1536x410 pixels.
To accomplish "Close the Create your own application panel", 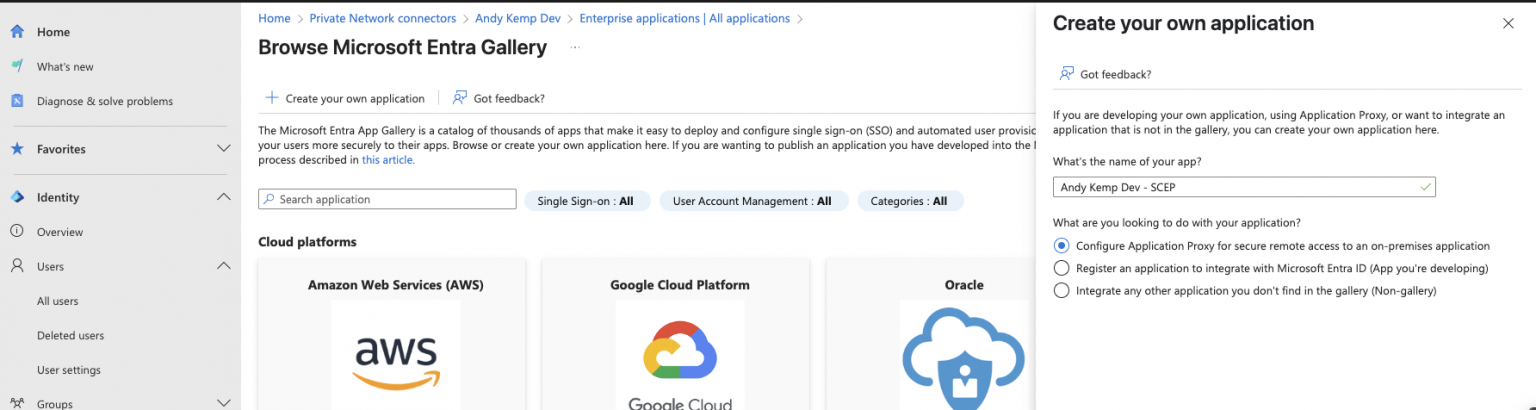I will pos(1508,24).
